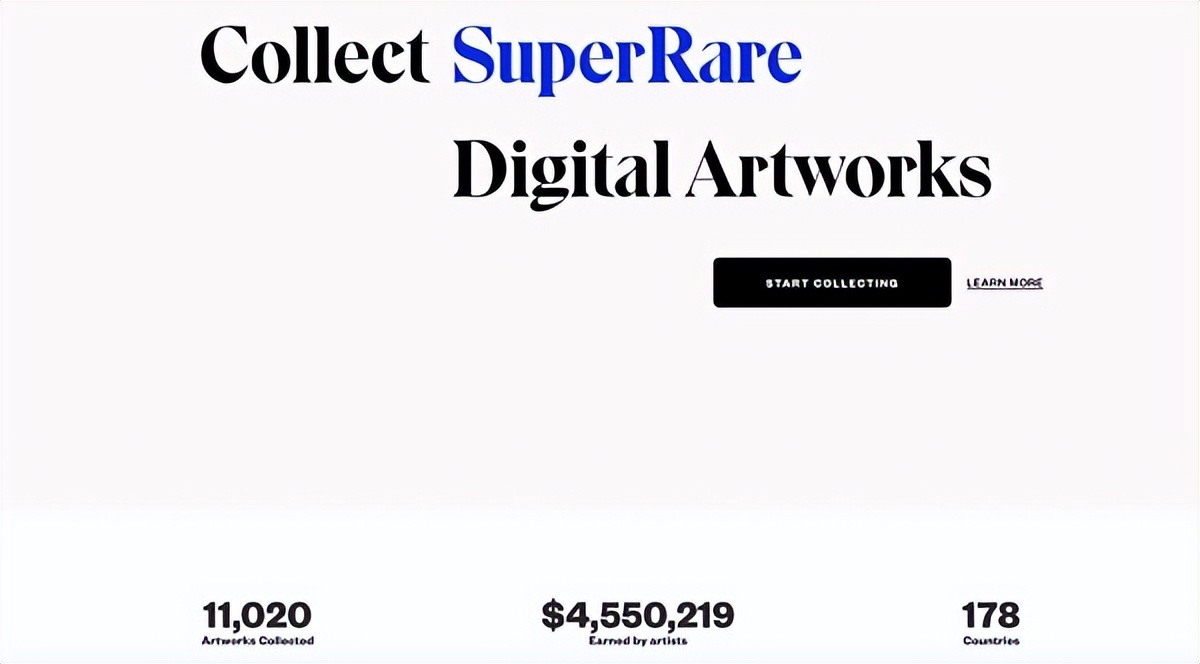
Task: Select the 178 statistic number
Action: 990,615
